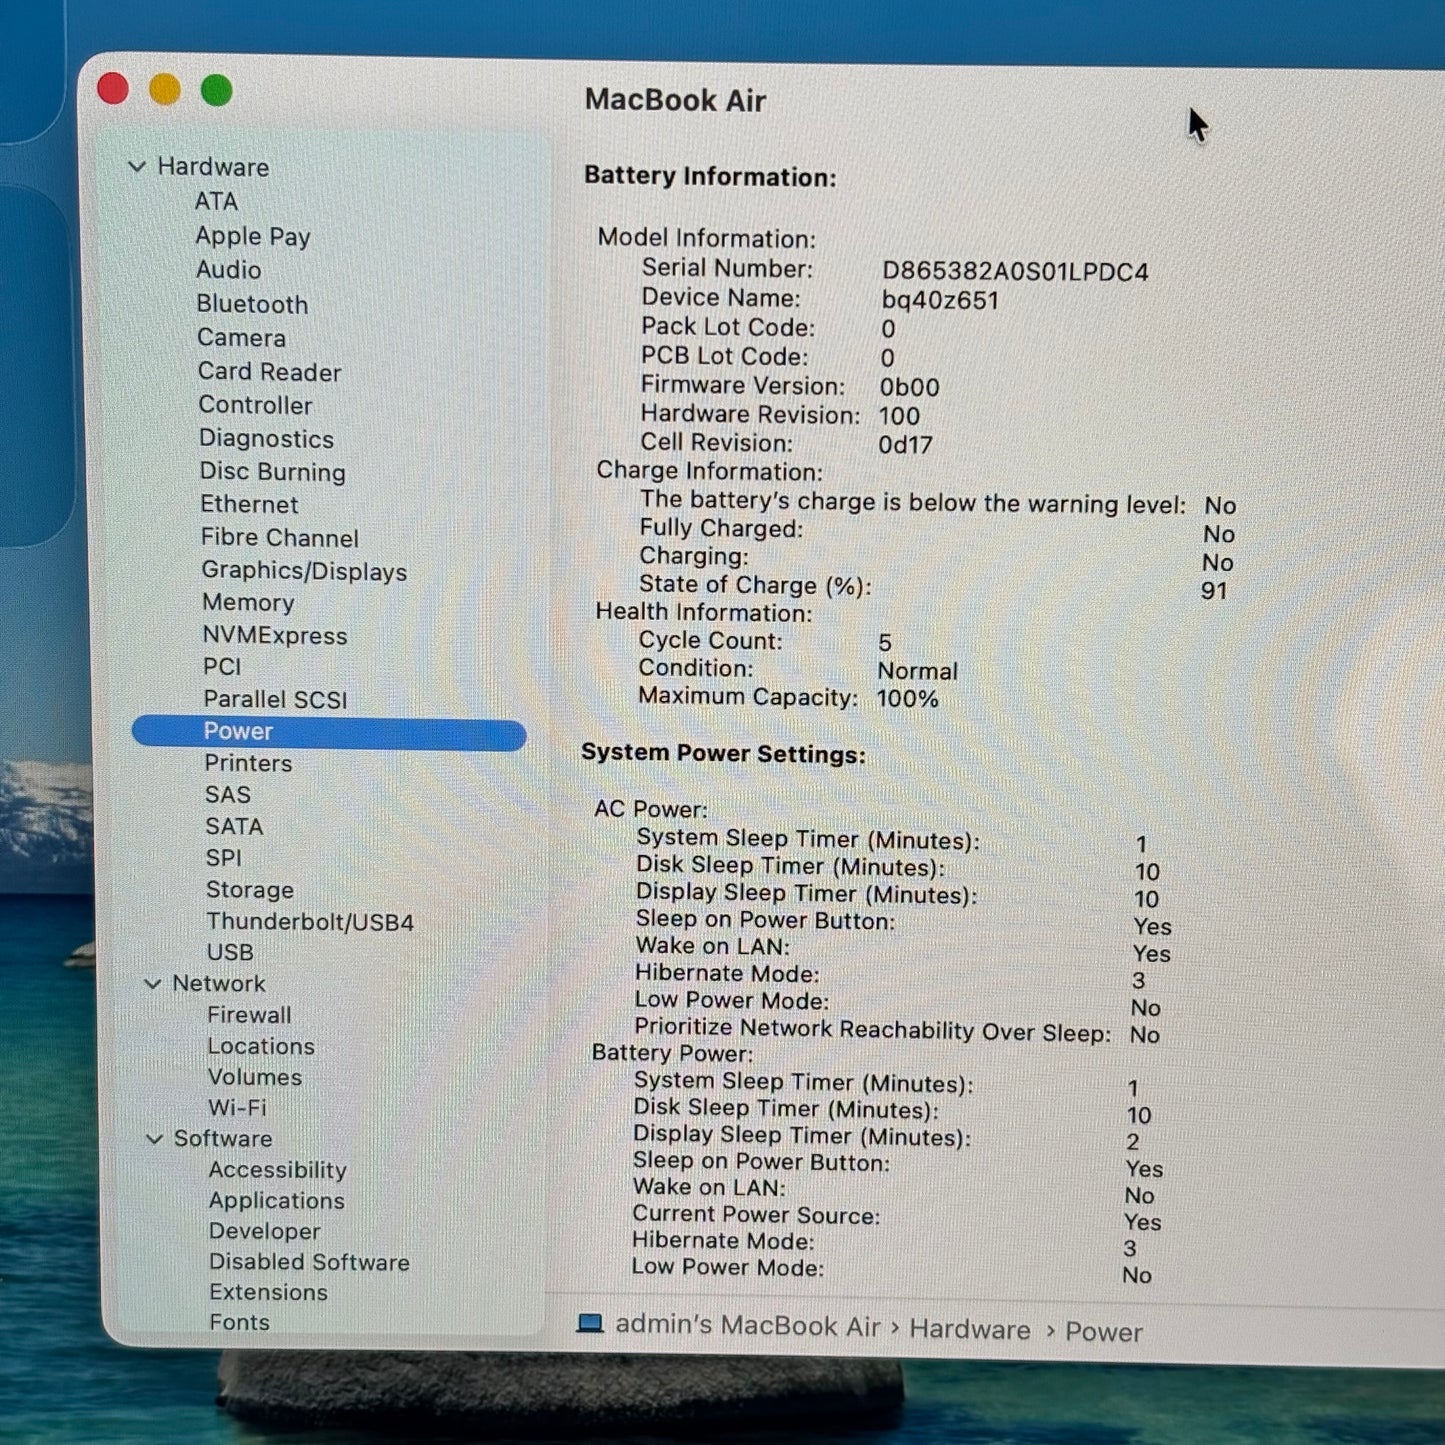Open the Audio hardware section
1445x1445 pixels.
click(230, 270)
